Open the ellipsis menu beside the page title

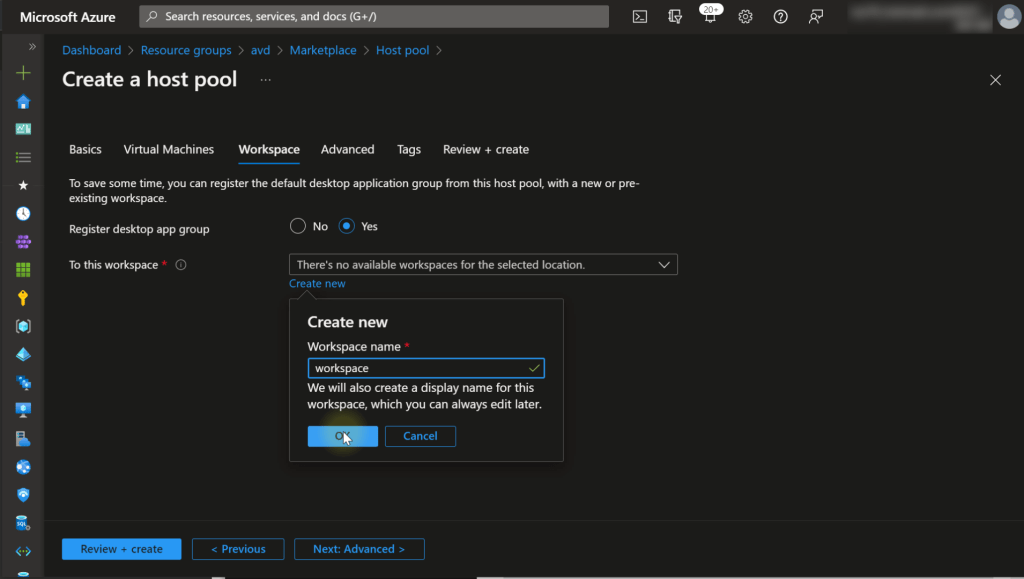coord(266,79)
